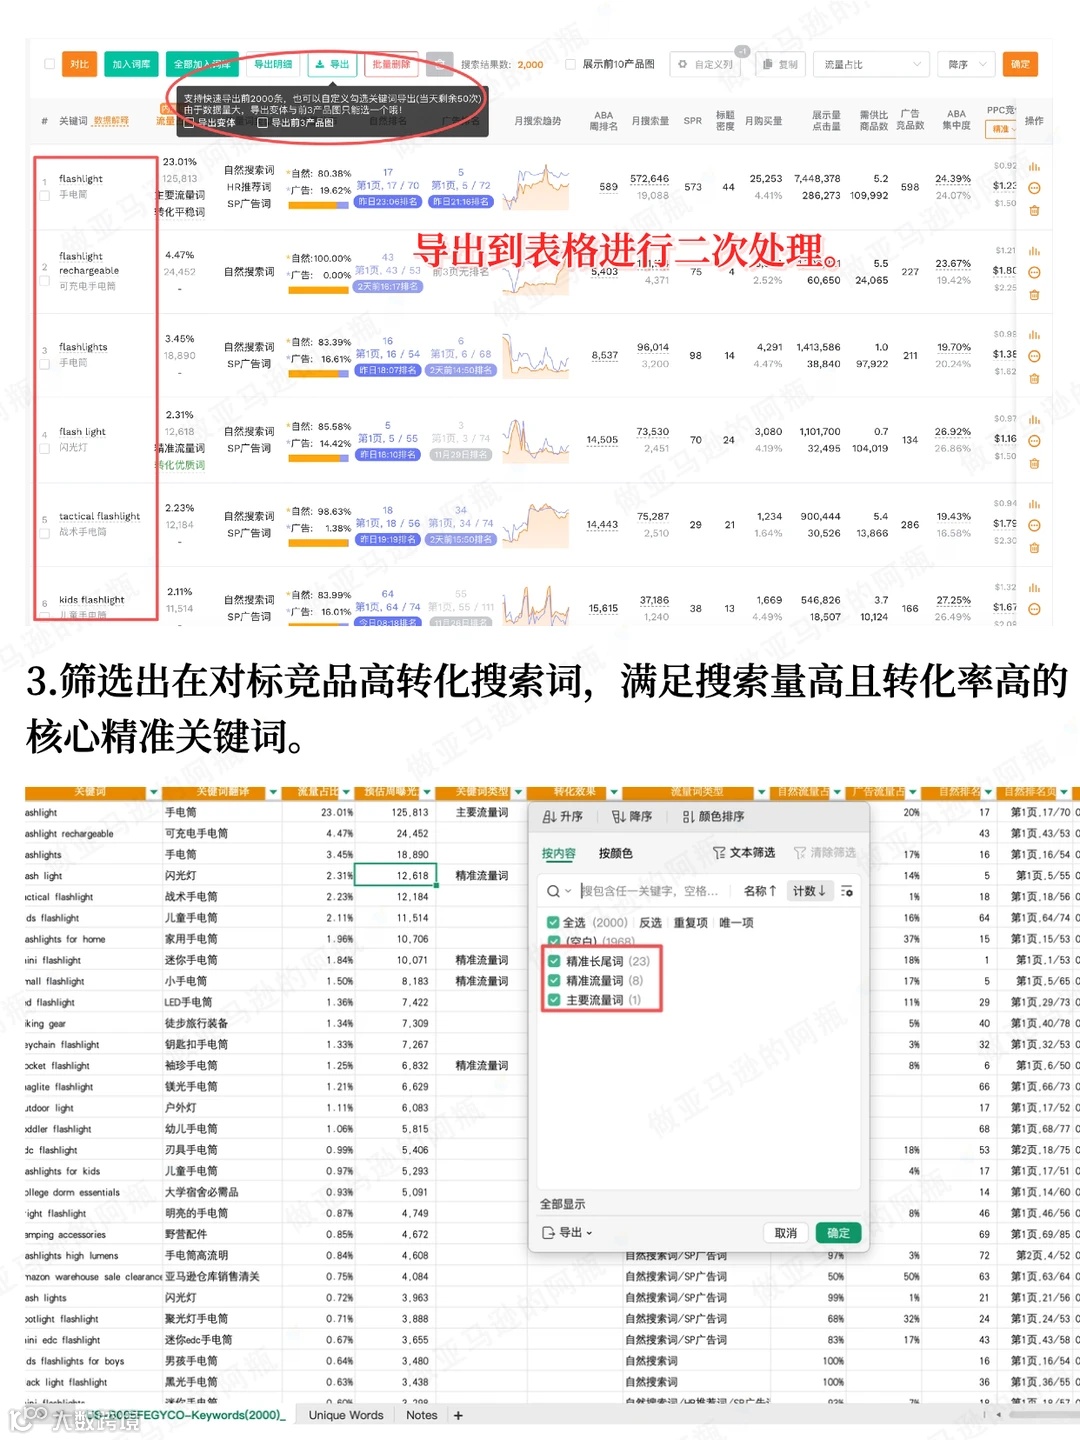Screen dimensions: 1080x1440
Task: Click the round more icon in flashlights row
Action: click(1034, 356)
